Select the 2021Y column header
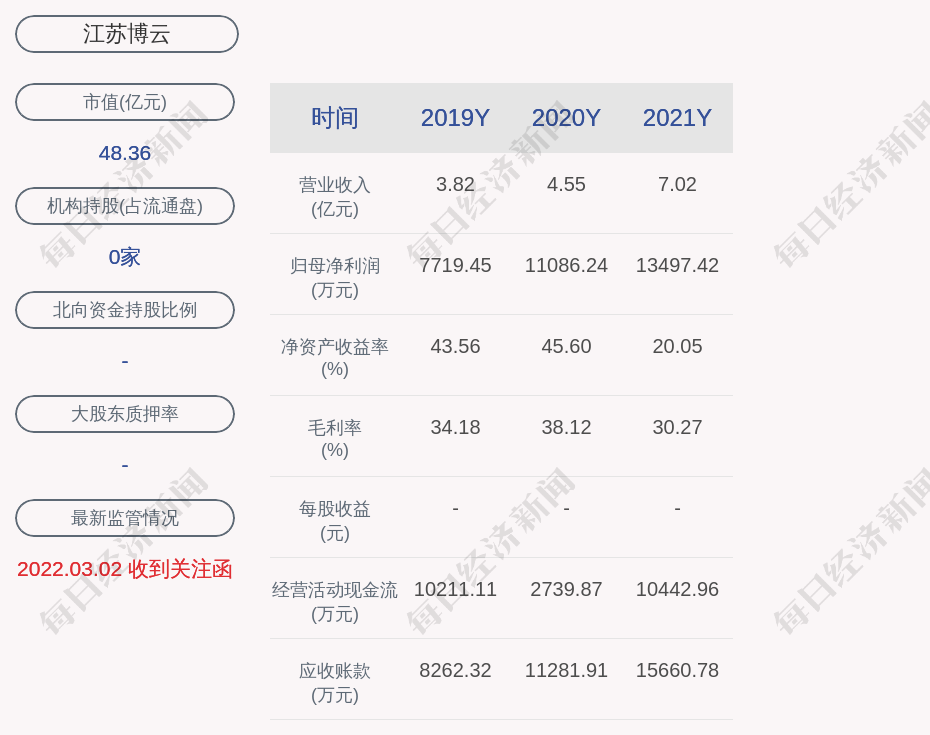Screen dimensions: 930x735 coord(677,118)
